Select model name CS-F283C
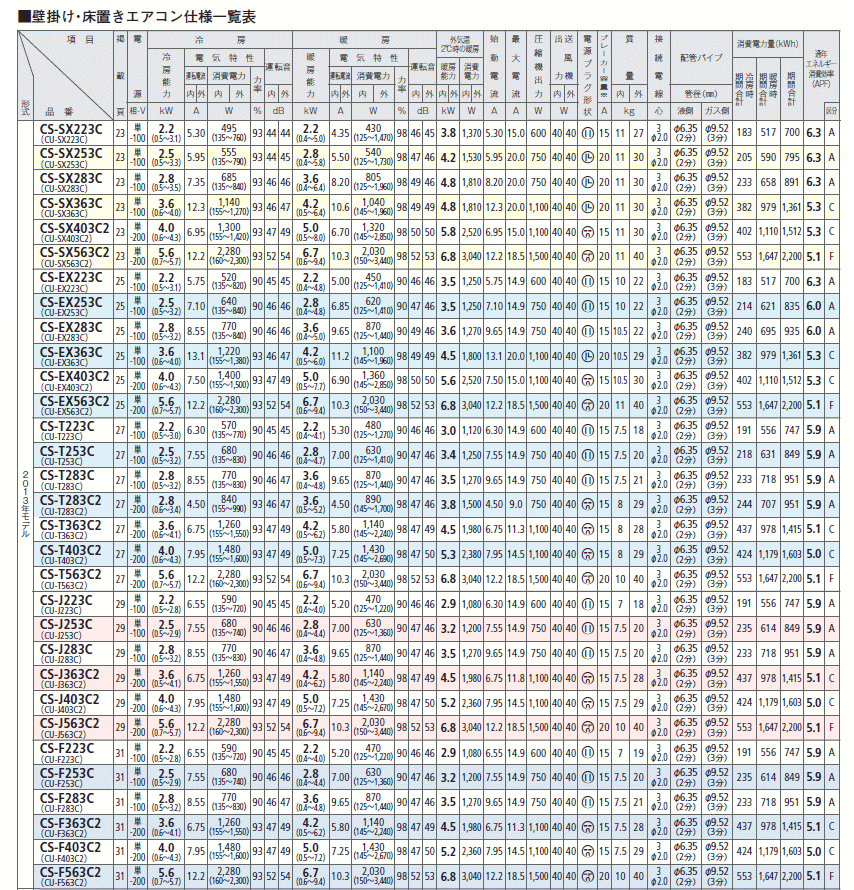The width and height of the screenshot is (854, 890). click(66, 798)
